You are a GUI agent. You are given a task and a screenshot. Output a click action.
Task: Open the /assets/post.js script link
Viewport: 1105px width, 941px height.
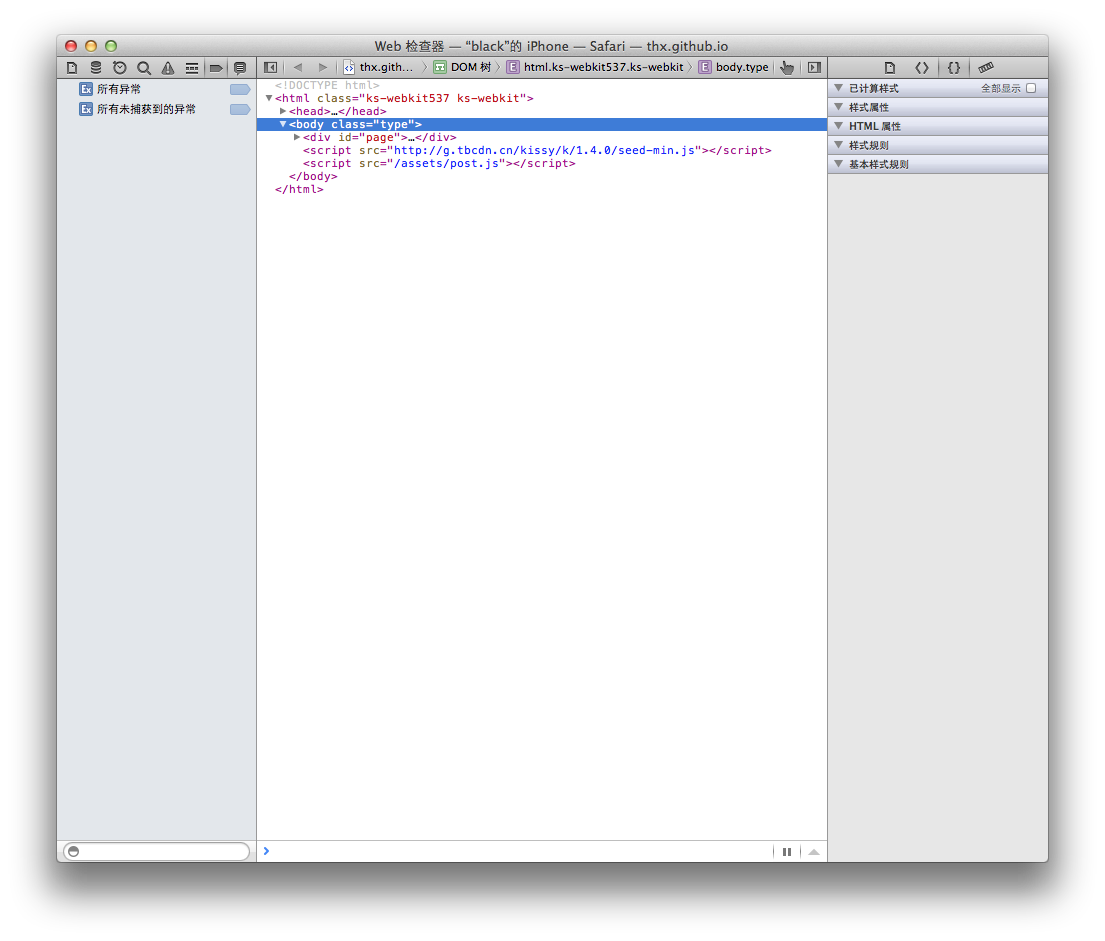446,163
